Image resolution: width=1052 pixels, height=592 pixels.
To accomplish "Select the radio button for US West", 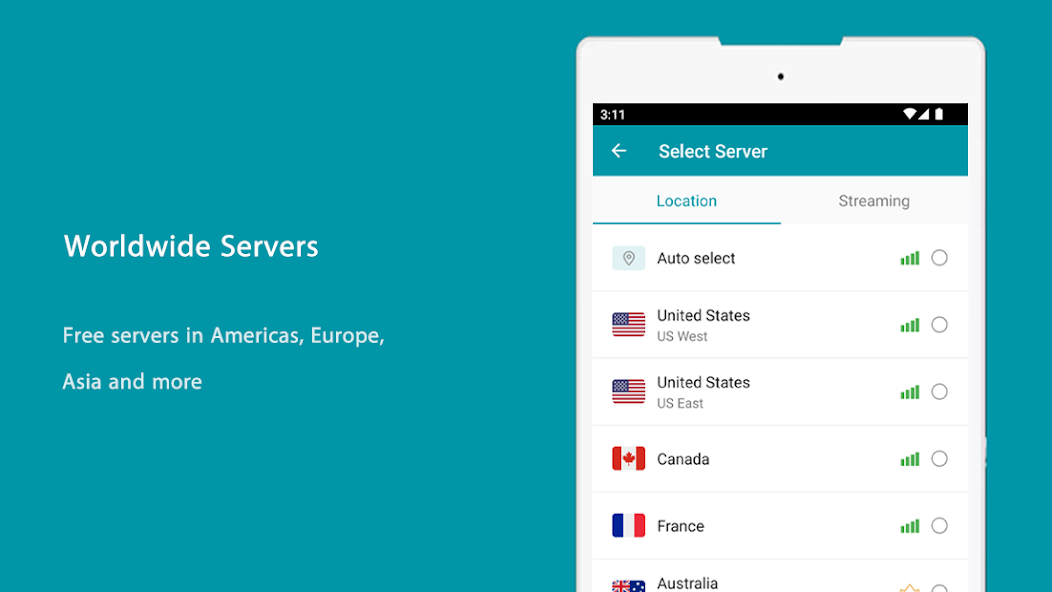I will click(x=939, y=324).
